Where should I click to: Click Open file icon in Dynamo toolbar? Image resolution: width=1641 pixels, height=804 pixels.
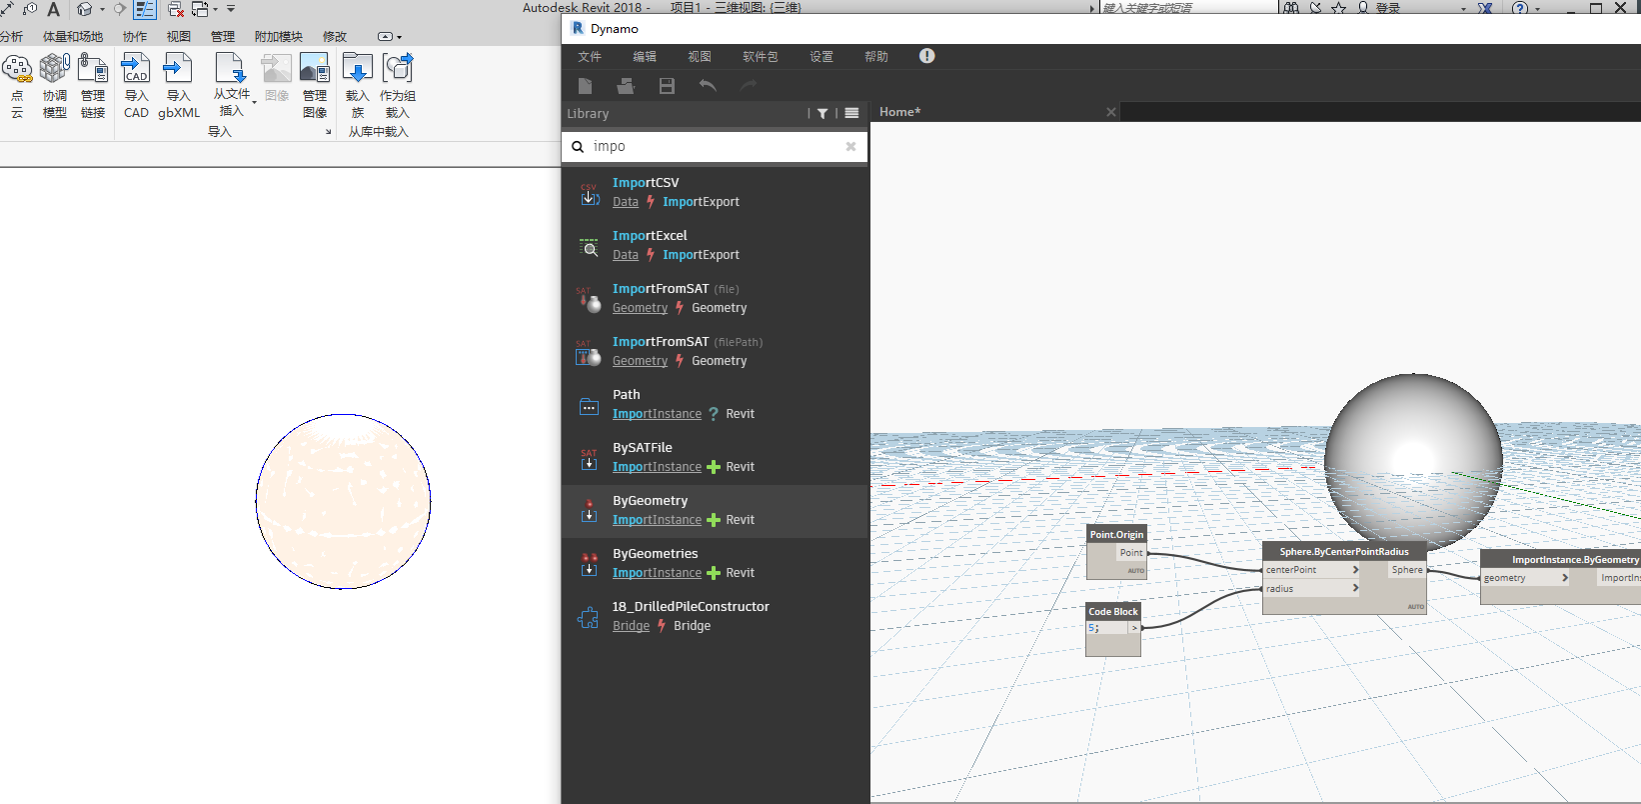[x=626, y=86]
